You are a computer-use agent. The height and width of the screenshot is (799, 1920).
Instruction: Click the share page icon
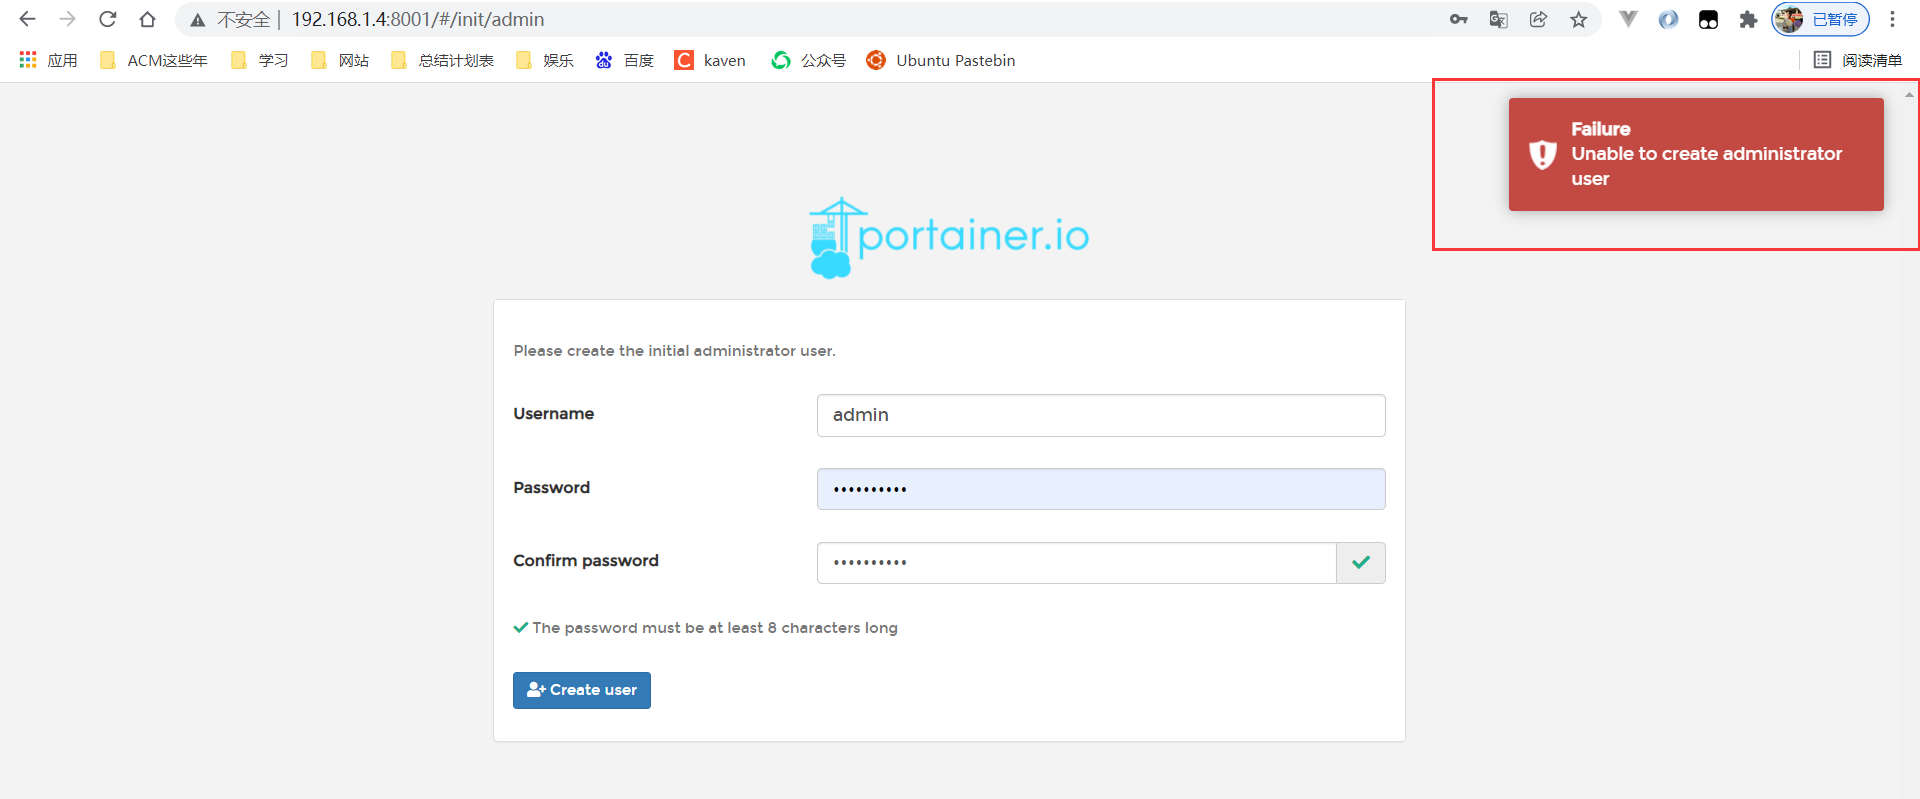pyautogui.click(x=1538, y=19)
